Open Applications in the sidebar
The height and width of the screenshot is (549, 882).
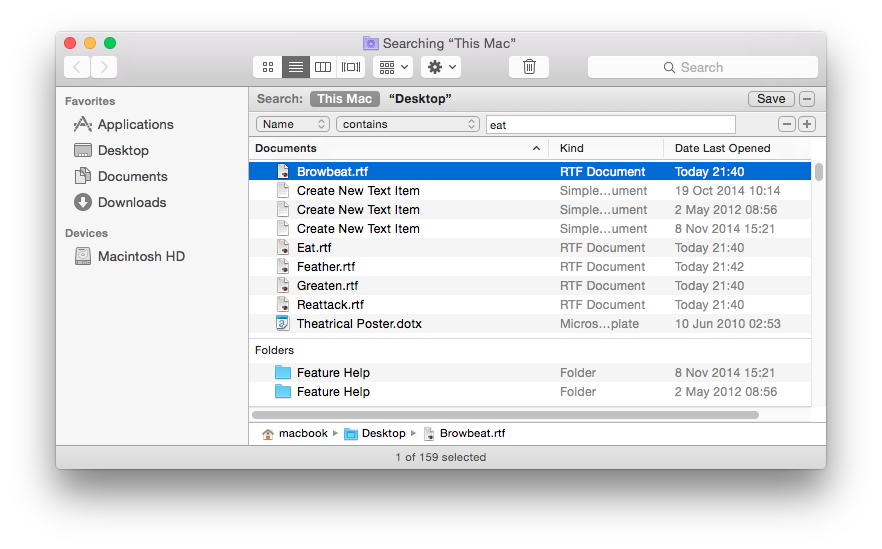pyautogui.click(x=124, y=124)
